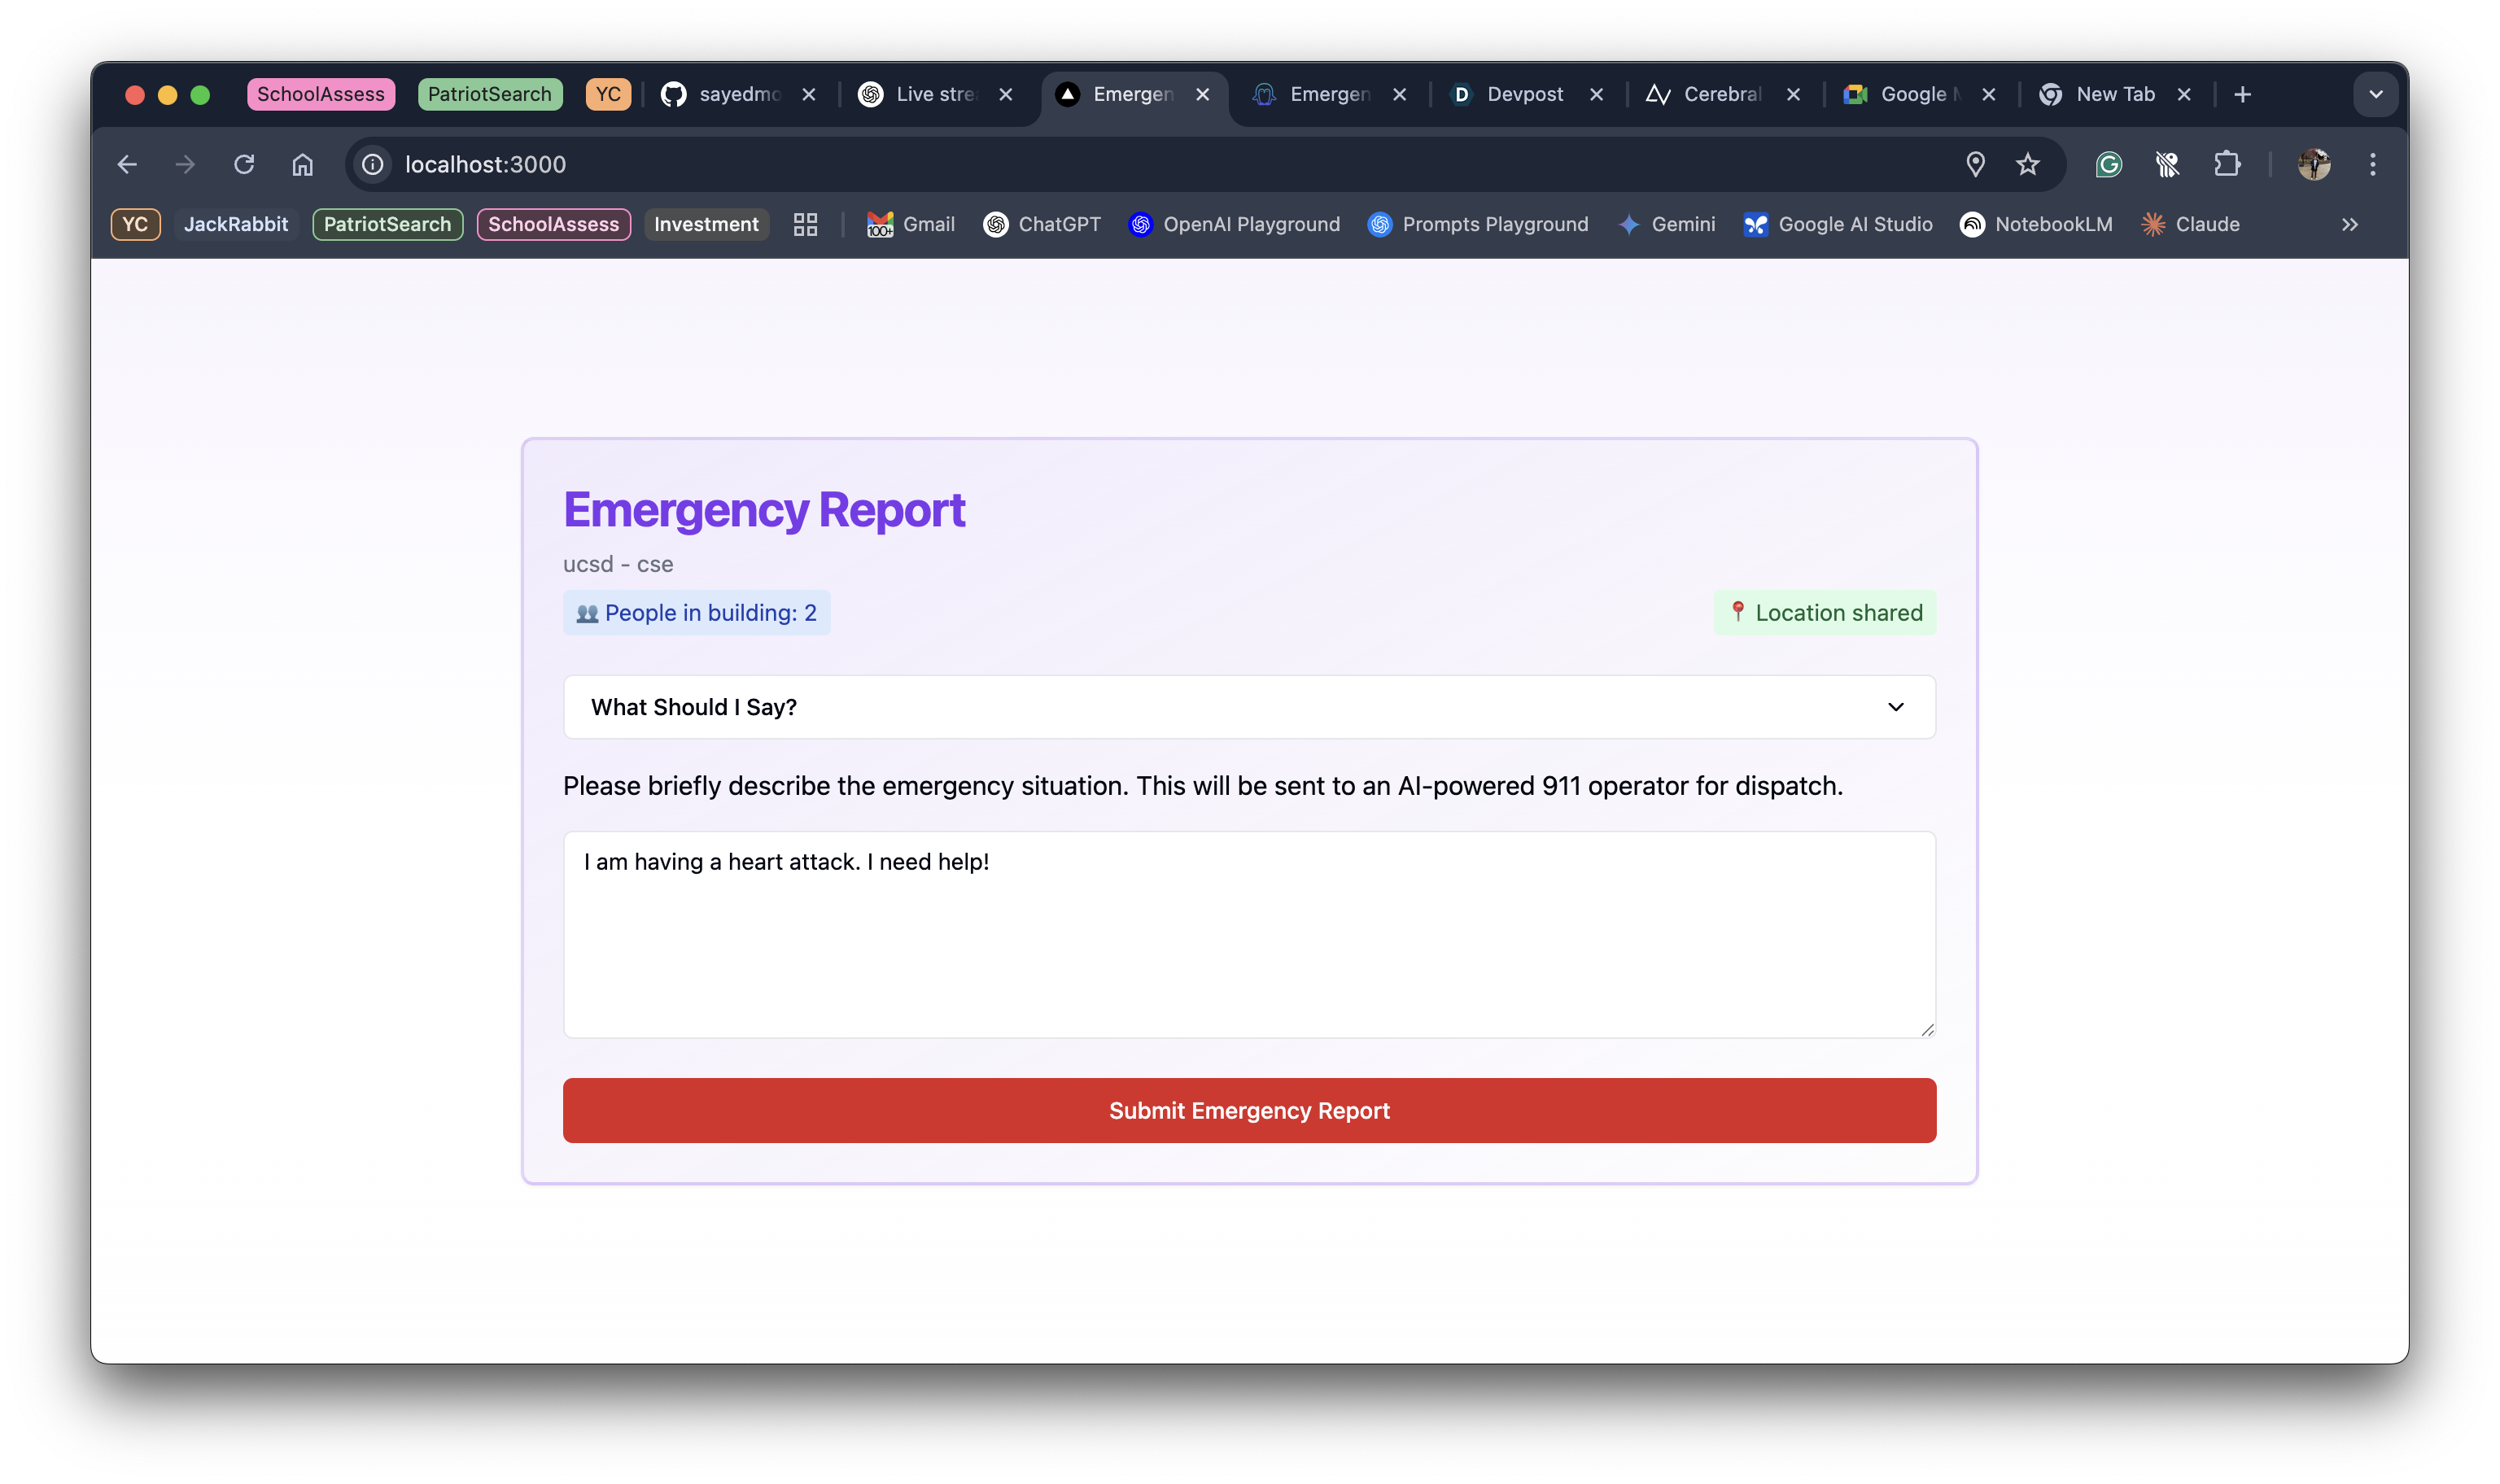Click Submit Emergency Report button
Screen dimensions: 2500x1484
point(1249,1110)
